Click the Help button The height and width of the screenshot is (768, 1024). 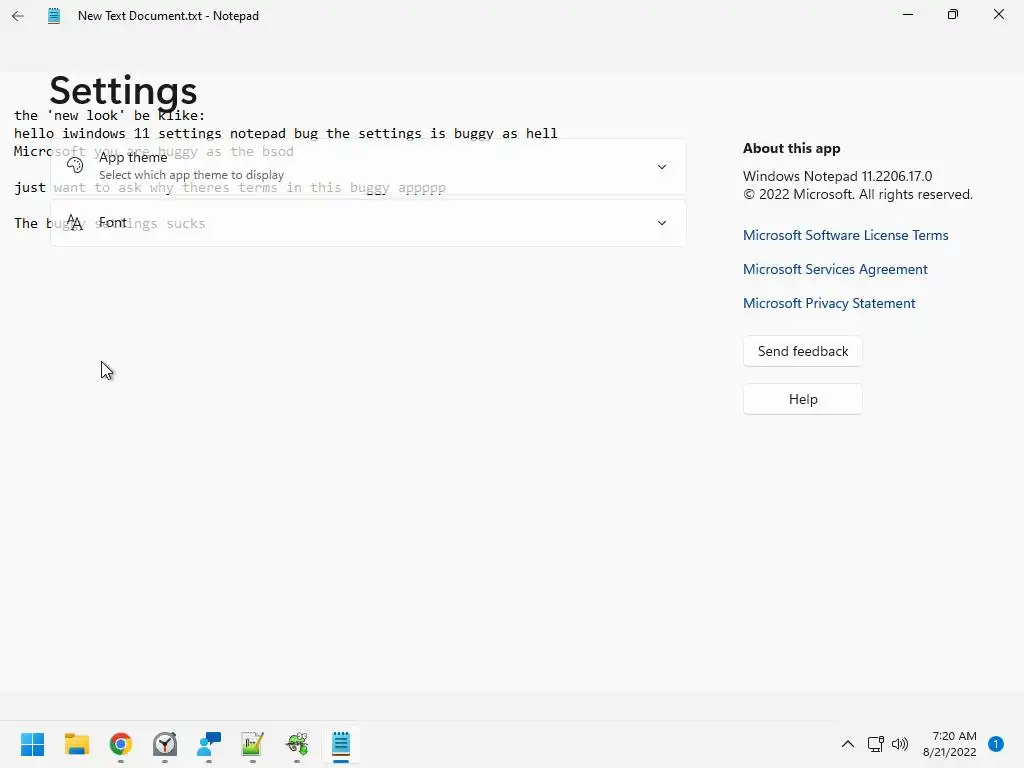[x=803, y=399]
